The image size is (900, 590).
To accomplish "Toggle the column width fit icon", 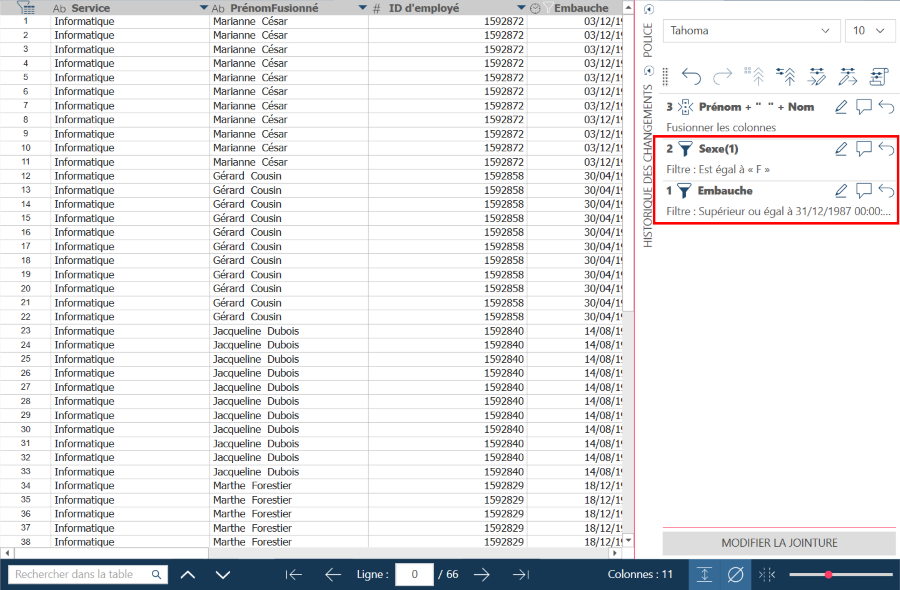I will [767, 574].
